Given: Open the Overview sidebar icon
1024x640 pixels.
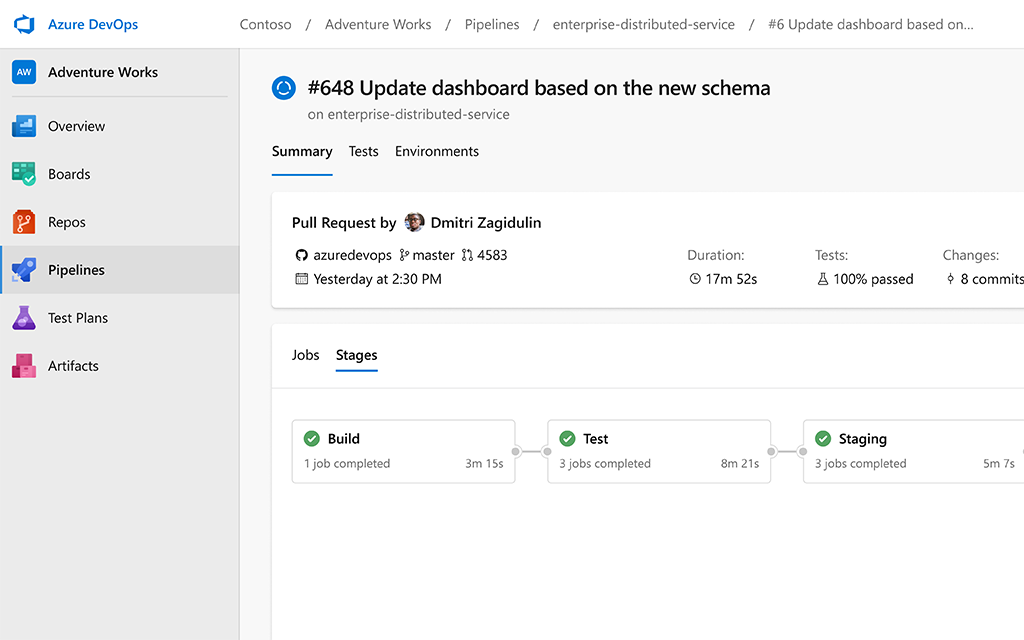Looking at the screenshot, I should click(x=24, y=126).
